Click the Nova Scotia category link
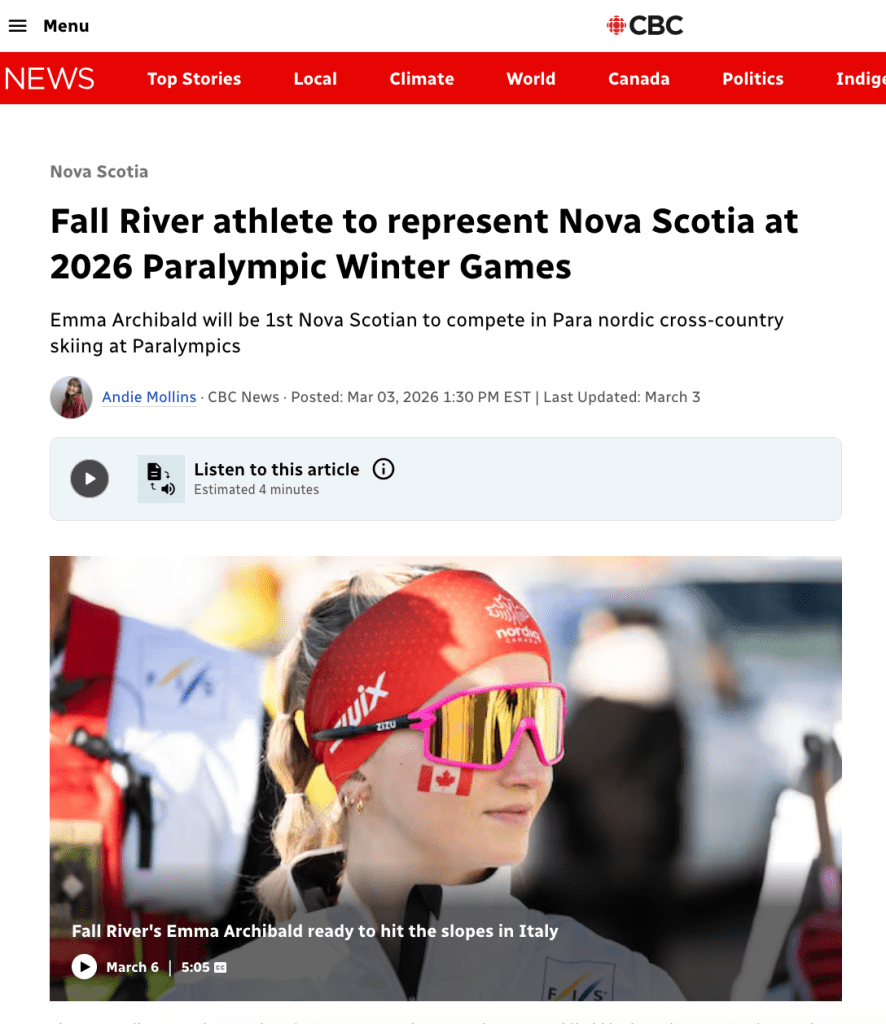Image resolution: width=886 pixels, height=1024 pixels. 99,172
